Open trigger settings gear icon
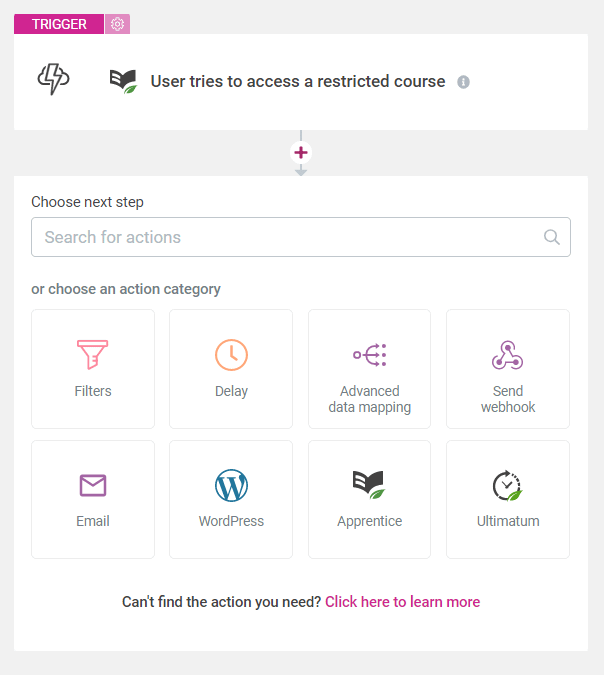This screenshot has width=604, height=675. (x=118, y=24)
